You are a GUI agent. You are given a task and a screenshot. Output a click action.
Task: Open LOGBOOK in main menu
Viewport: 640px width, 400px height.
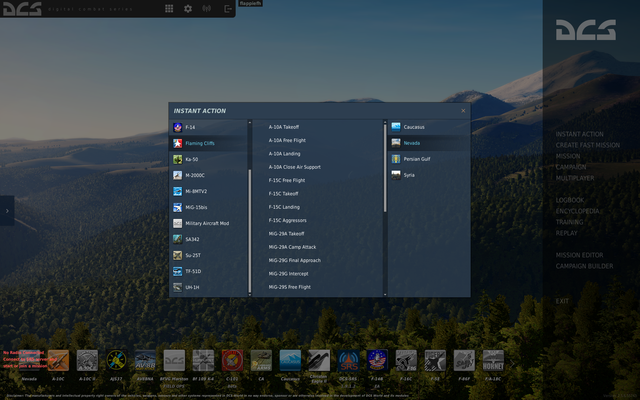pyautogui.click(x=569, y=200)
